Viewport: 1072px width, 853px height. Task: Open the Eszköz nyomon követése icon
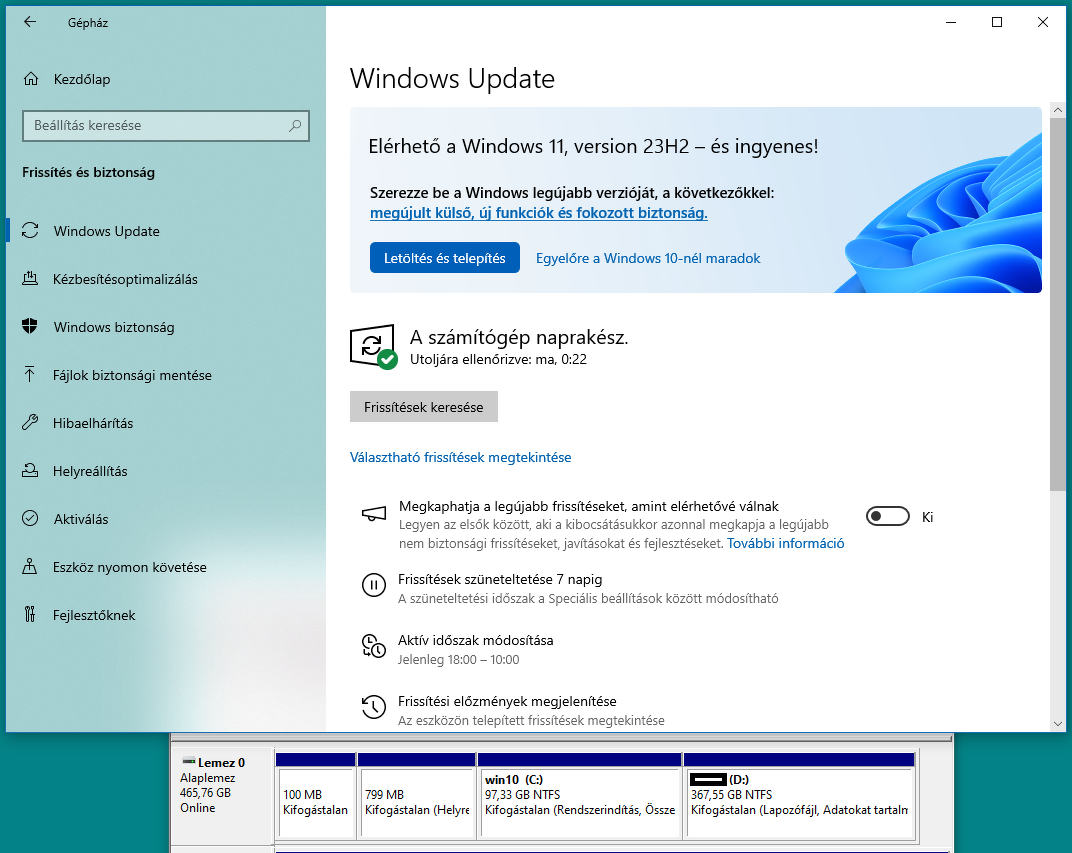[29, 566]
